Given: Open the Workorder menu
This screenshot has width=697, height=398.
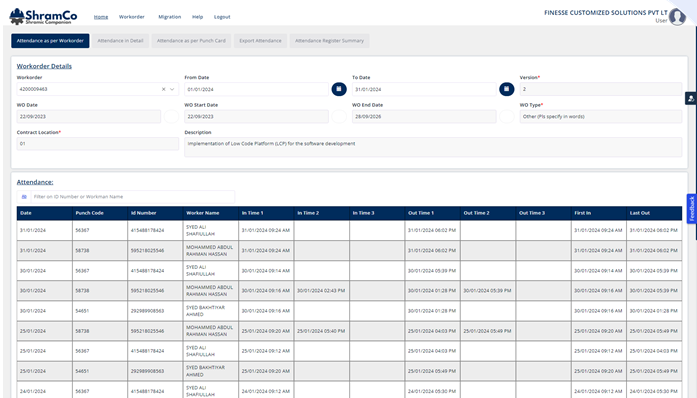Looking at the screenshot, I should coord(132,17).
